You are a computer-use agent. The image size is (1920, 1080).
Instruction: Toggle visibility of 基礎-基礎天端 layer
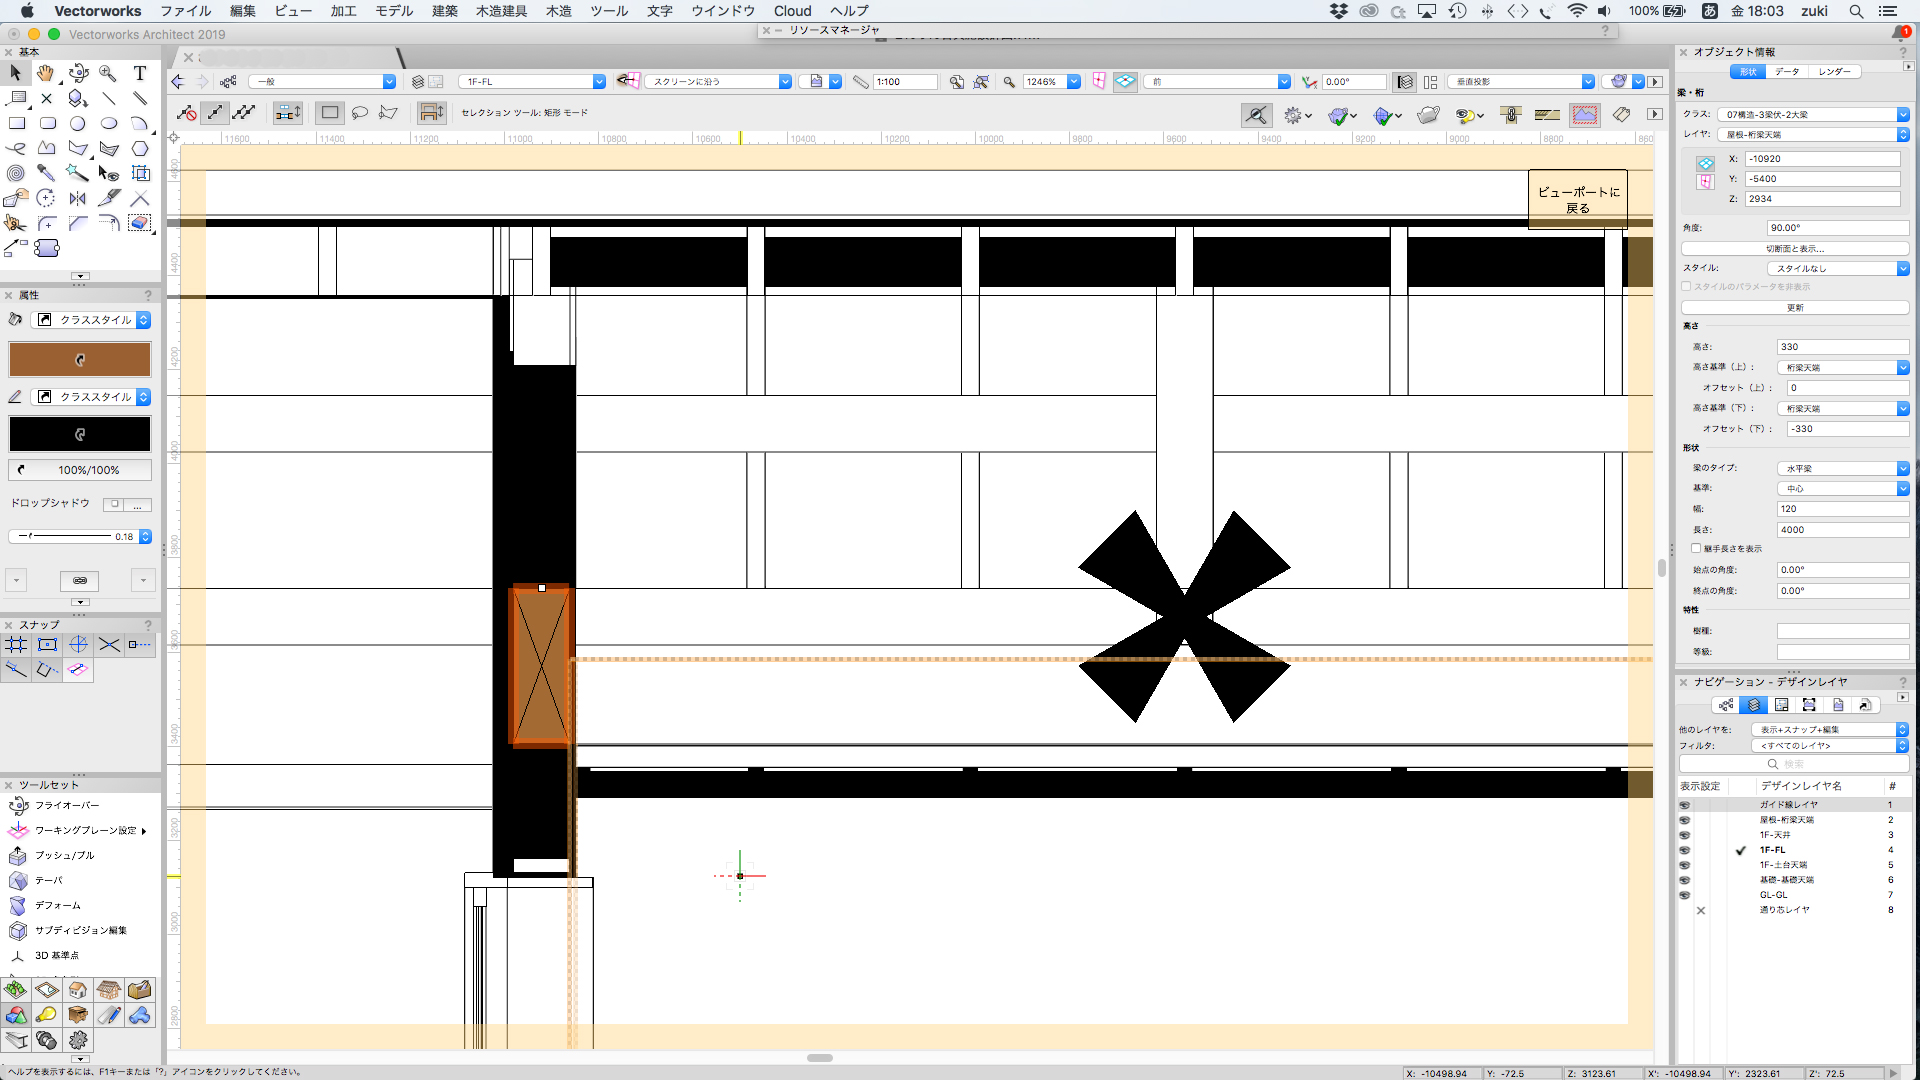coord(1685,880)
